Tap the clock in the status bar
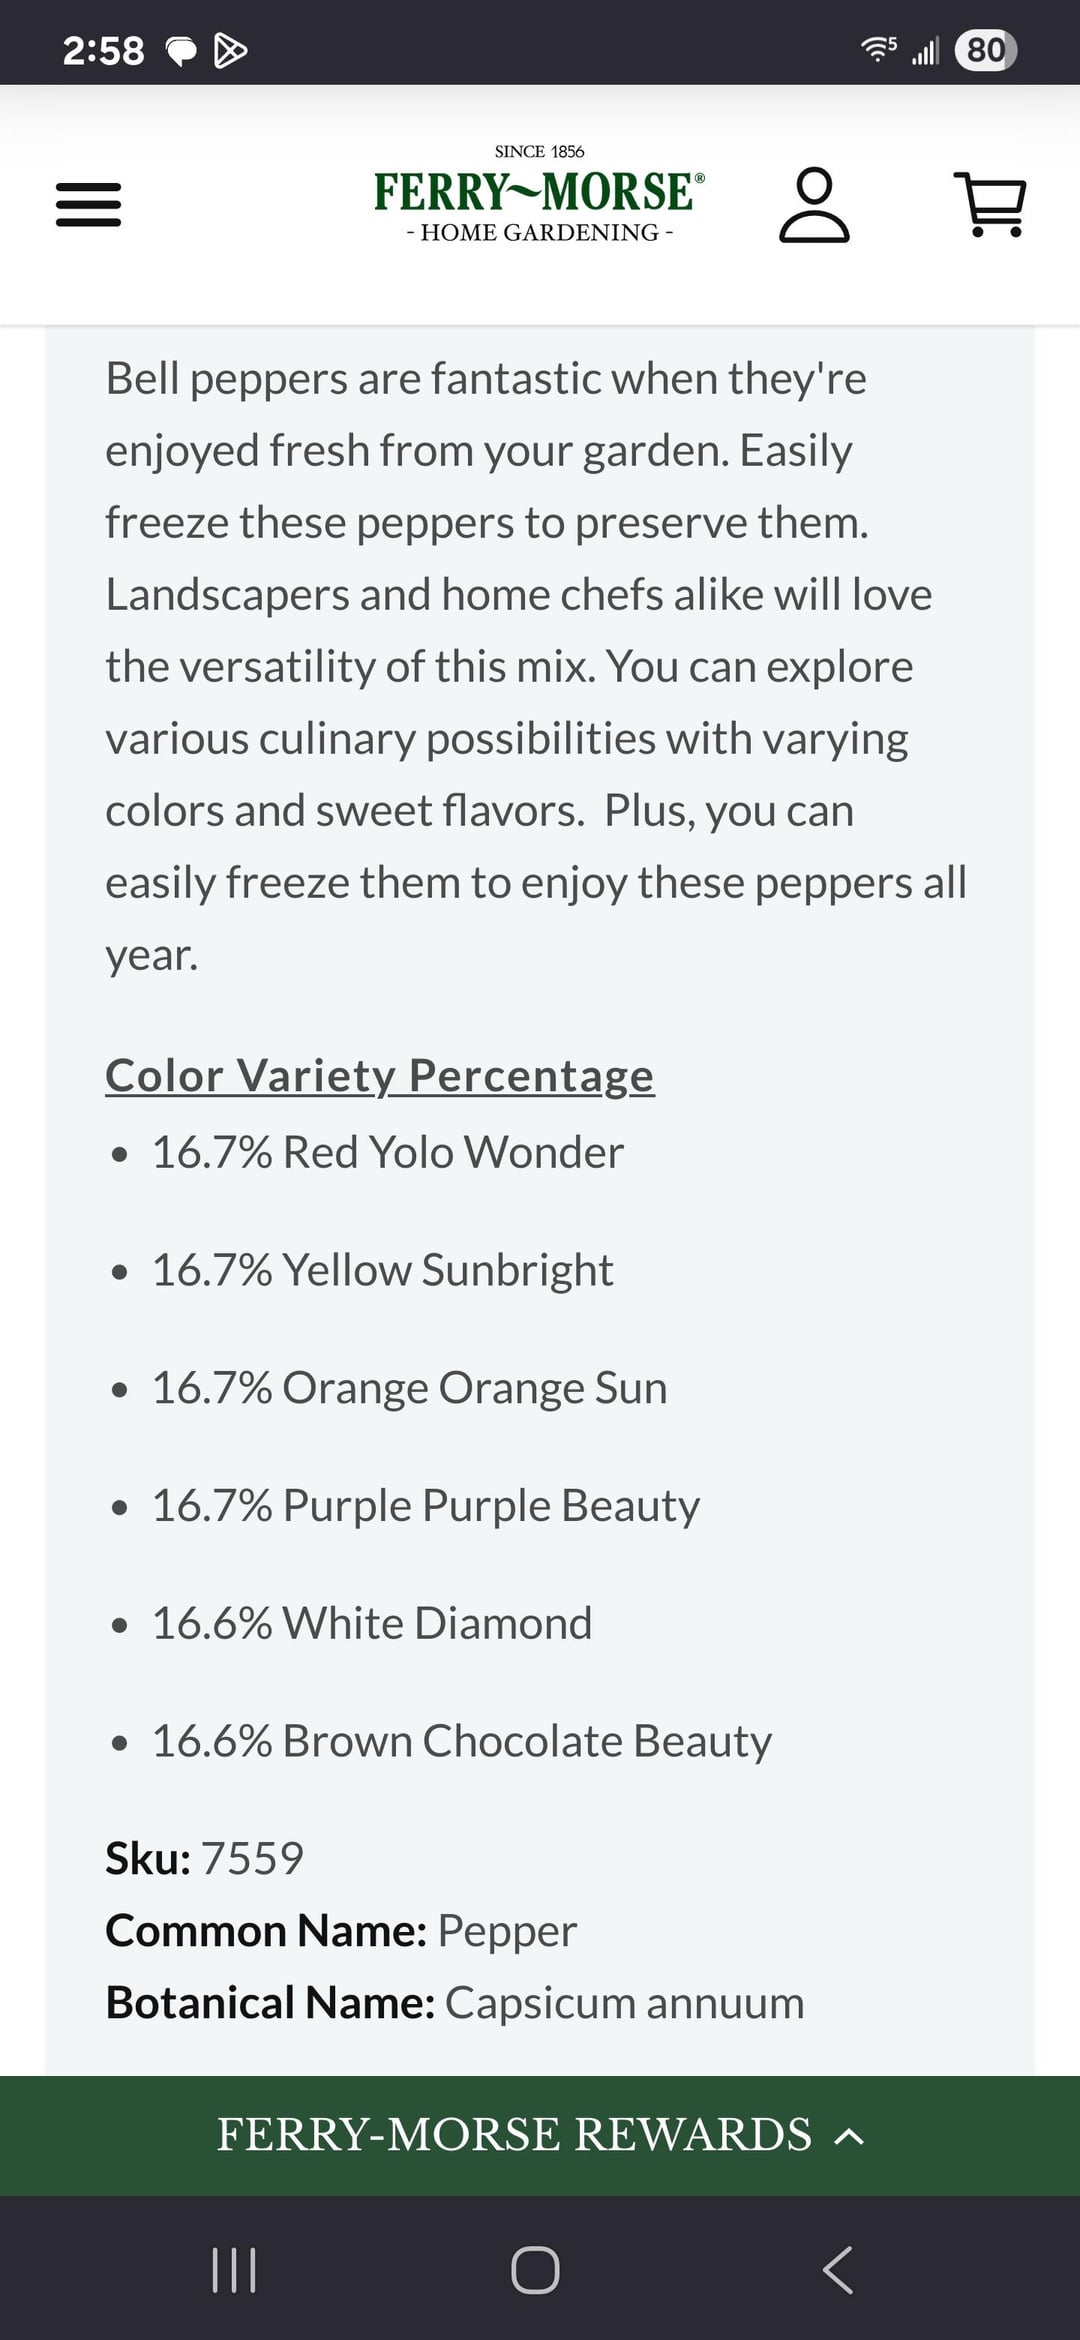This screenshot has width=1080, height=2340. click(103, 50)
